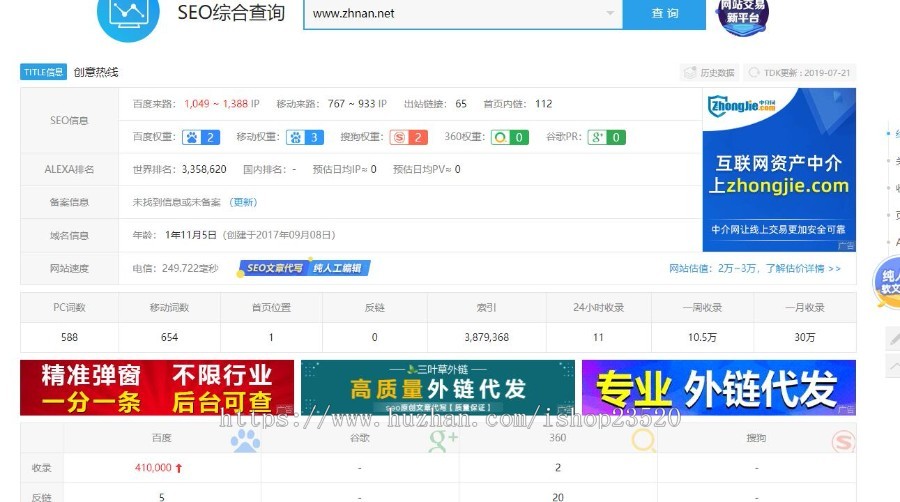
Task: Click 反链 value 0 in stats table
Action: [374, 337]
